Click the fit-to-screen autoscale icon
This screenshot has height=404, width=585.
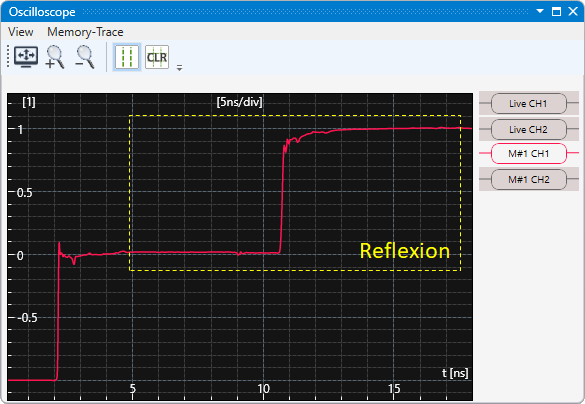pos(26,57)
